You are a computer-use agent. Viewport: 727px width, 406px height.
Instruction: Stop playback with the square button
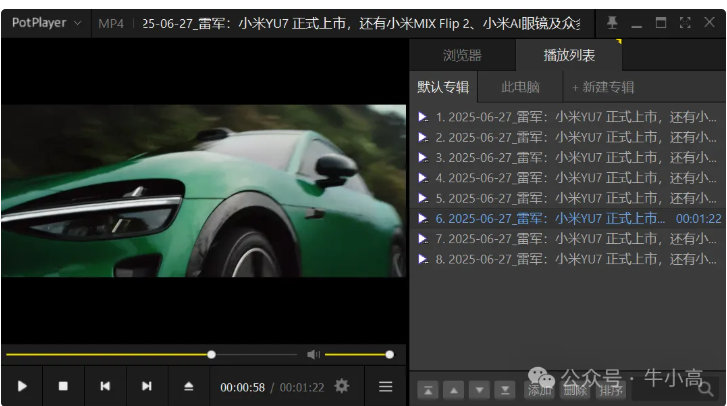coord(63,386)
